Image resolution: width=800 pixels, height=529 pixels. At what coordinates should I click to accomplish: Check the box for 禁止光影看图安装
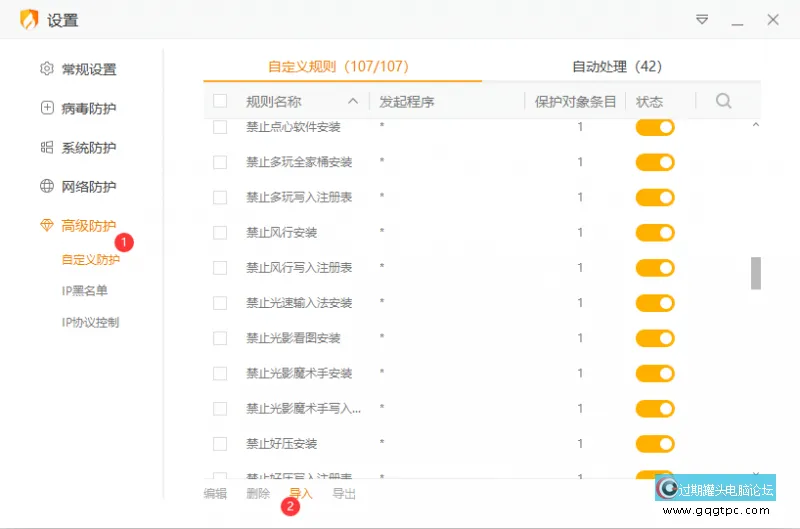220,338
